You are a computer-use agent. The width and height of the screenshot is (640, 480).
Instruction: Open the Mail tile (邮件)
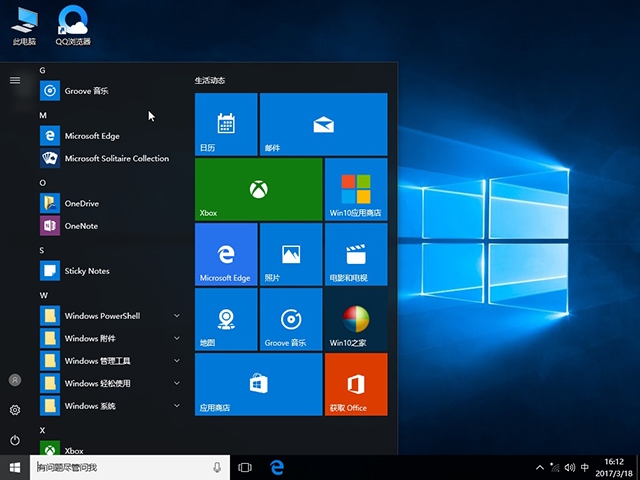coord(322,124)
